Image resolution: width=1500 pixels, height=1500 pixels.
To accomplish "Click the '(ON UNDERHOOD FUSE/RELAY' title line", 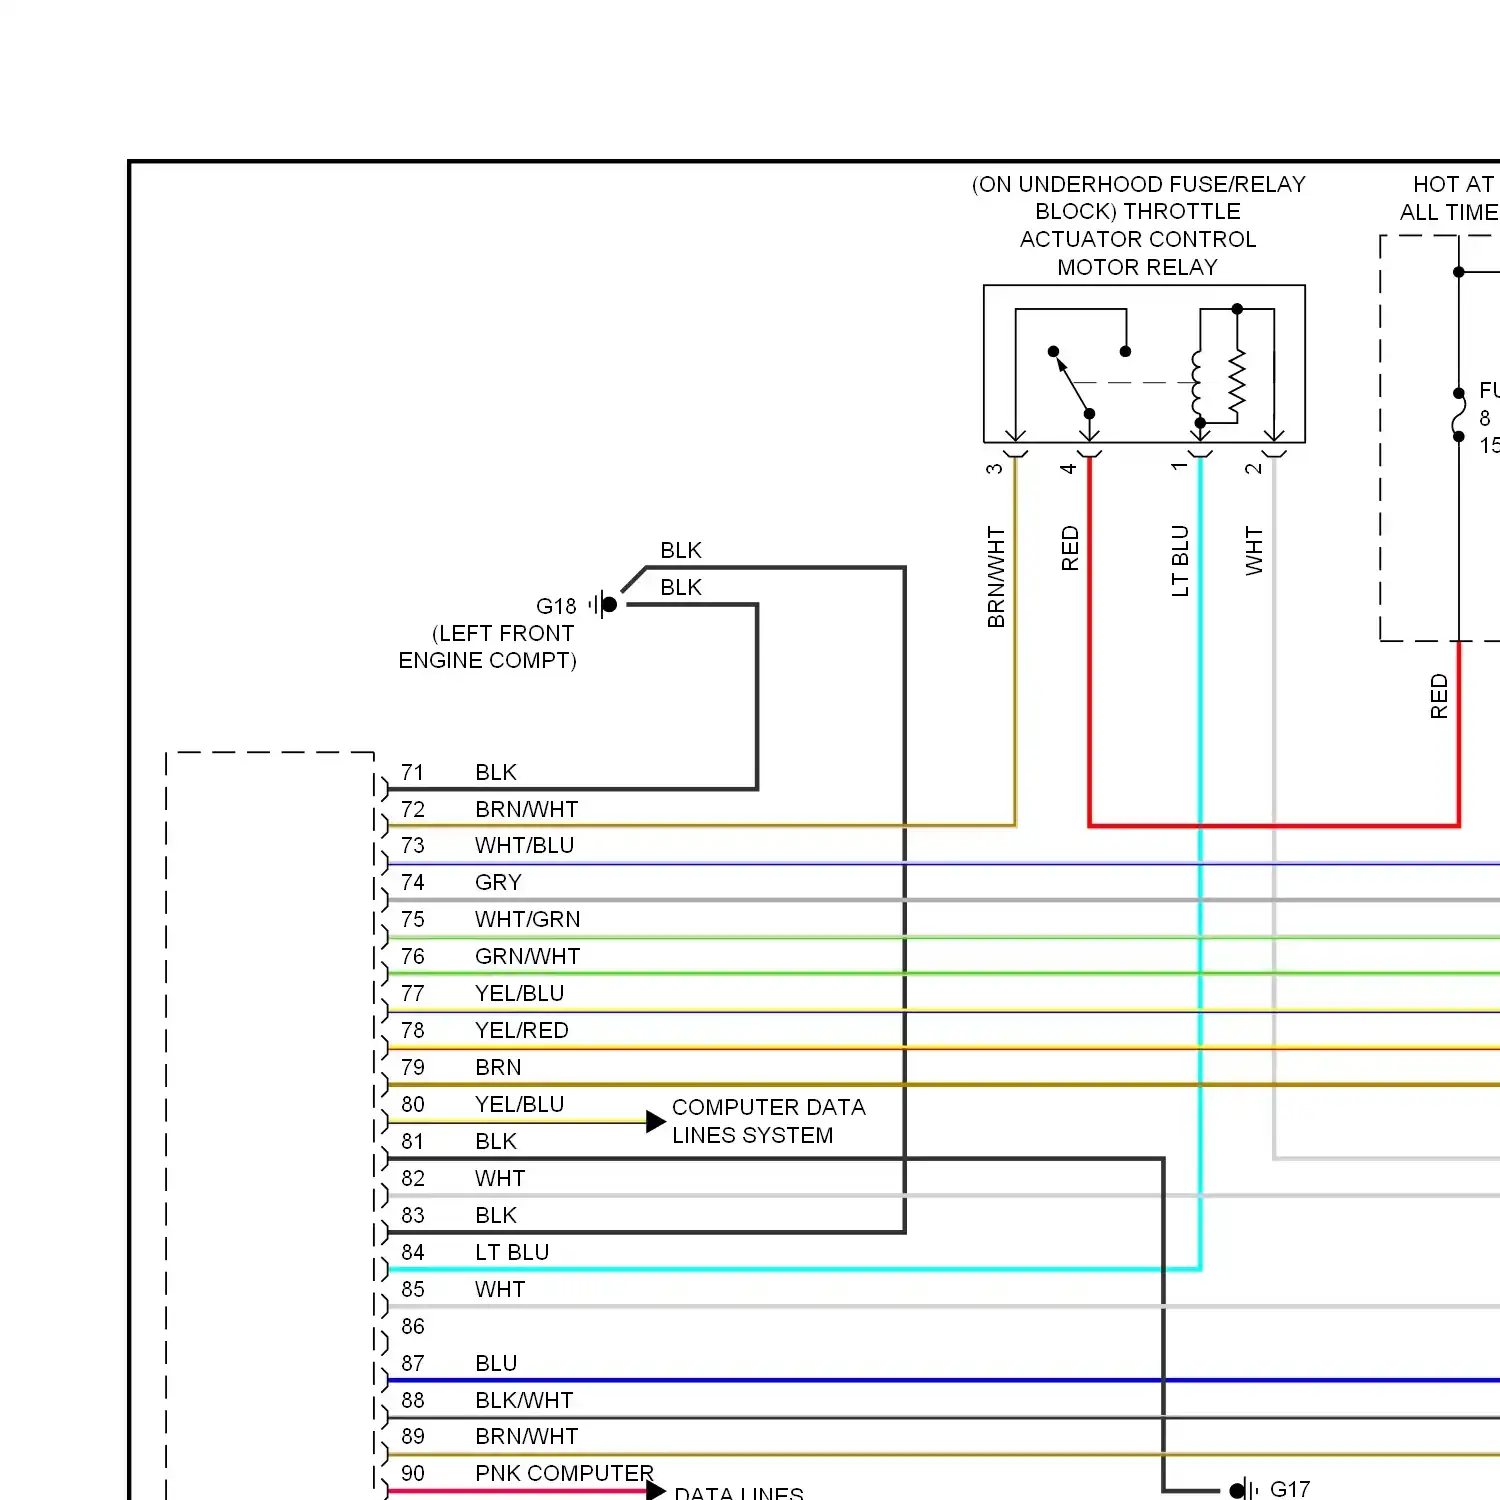I will click(x=1139, y=184).
